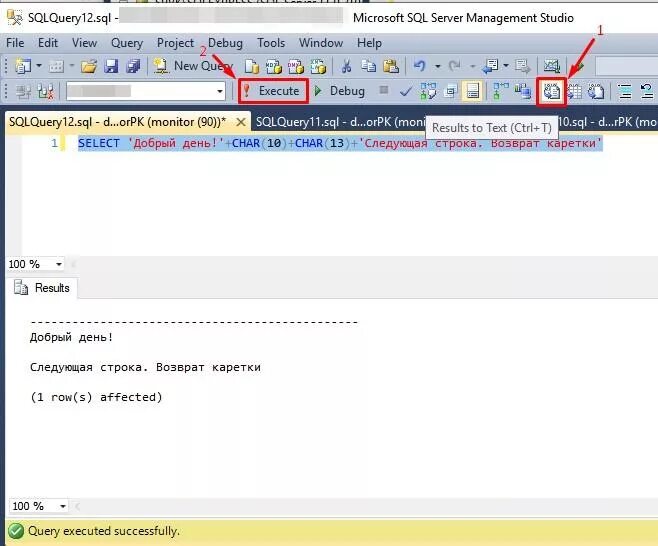Close the SQLQuery12.sql tab
Viewport: 658px width, 546px height.
(x=241, y=122)
